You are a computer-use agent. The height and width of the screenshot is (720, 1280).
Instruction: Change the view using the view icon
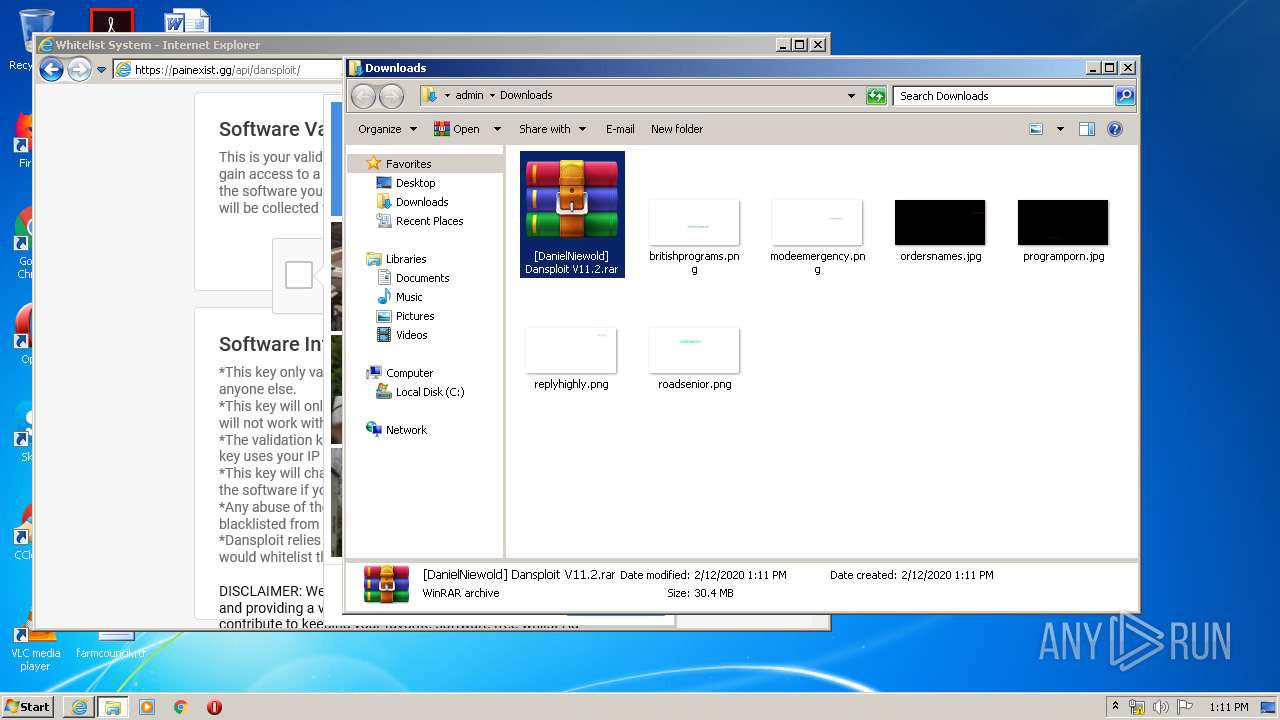[x=1036, y=129]
